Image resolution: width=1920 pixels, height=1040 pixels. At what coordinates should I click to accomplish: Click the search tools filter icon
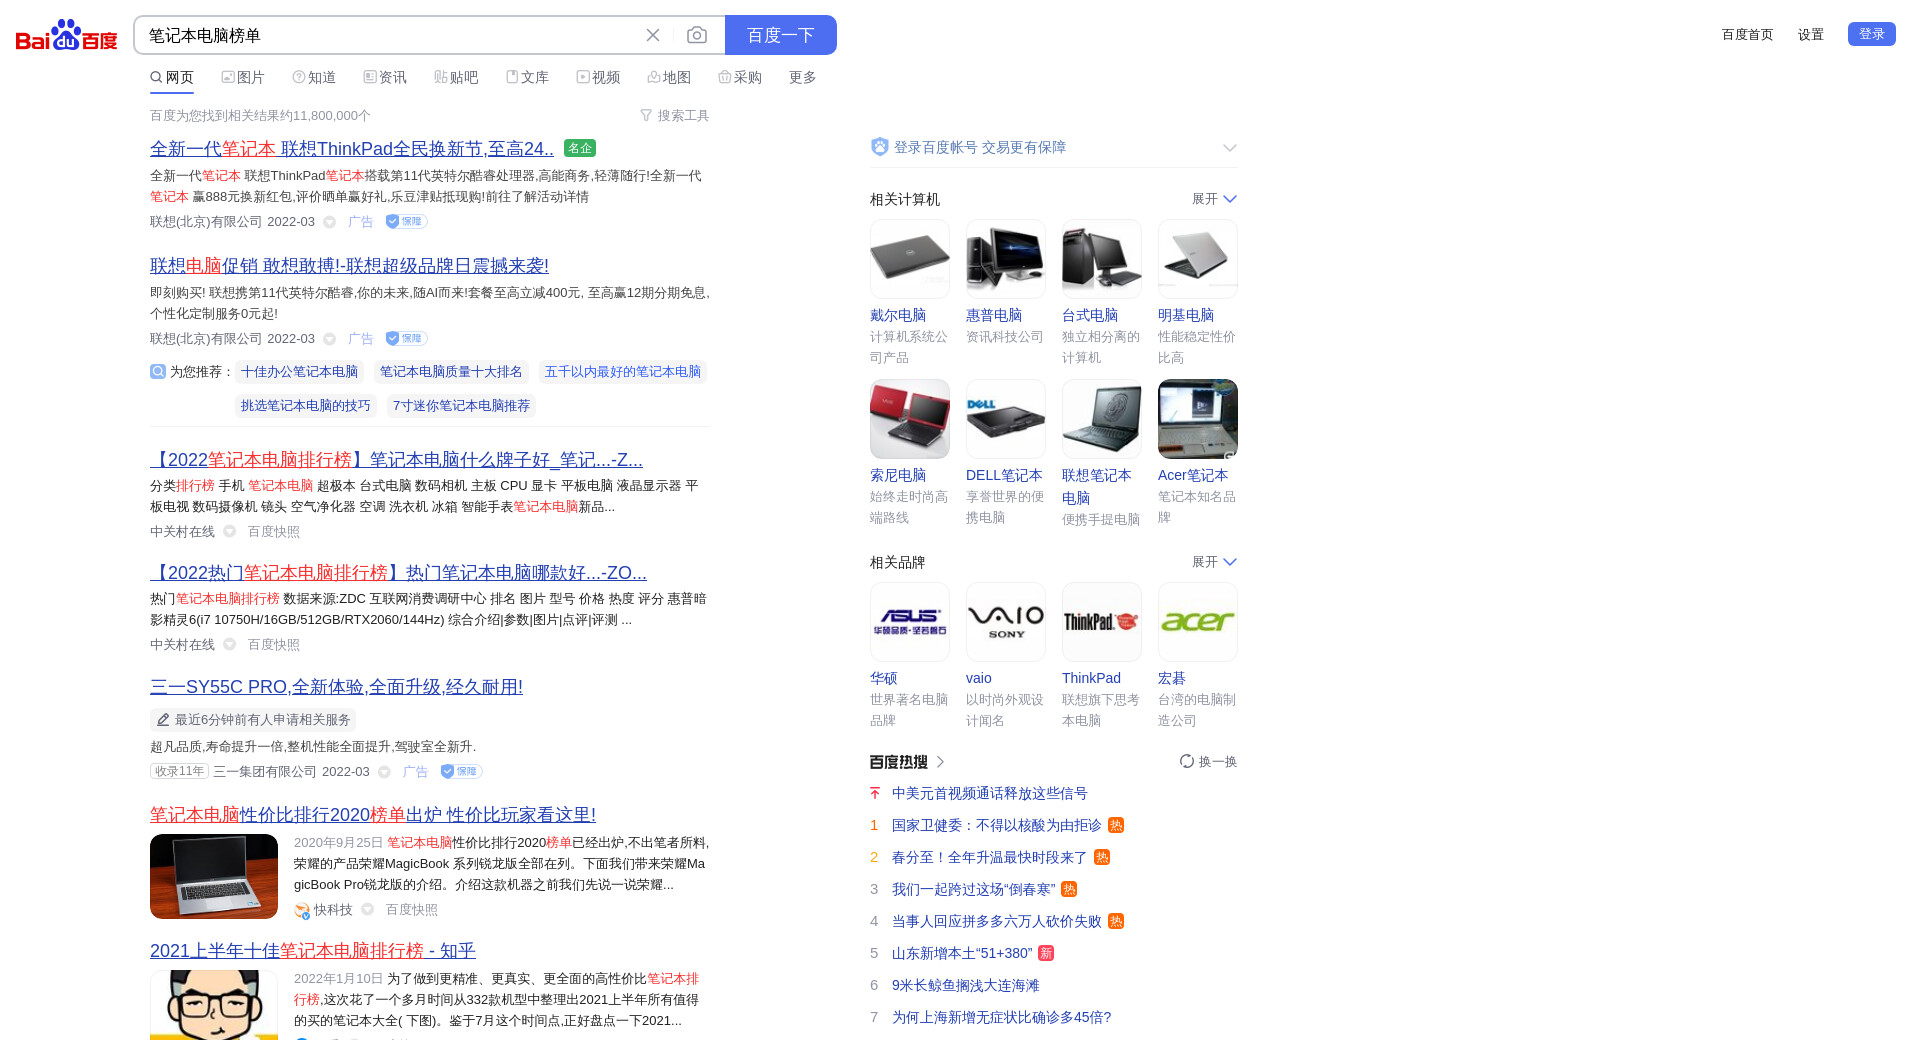point(646,116)
